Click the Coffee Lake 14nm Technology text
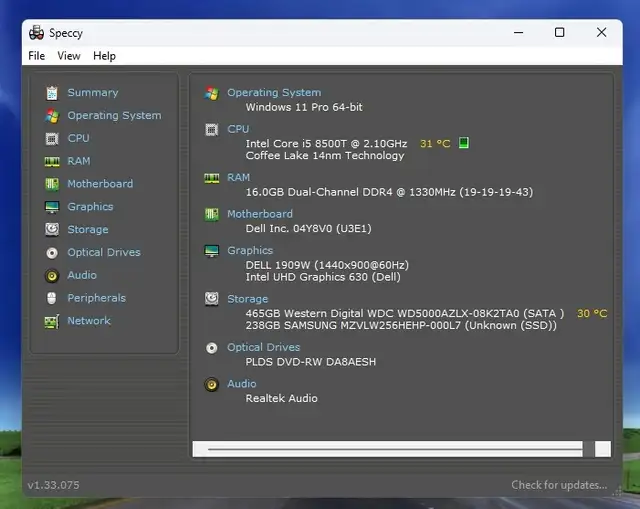Viewport: 640px width, 509px height. [x=325, y=156]
